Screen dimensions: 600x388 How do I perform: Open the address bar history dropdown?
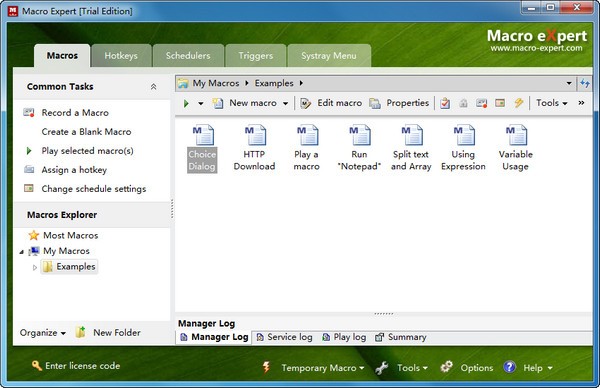pyautogui.click(x=569, y=83)
